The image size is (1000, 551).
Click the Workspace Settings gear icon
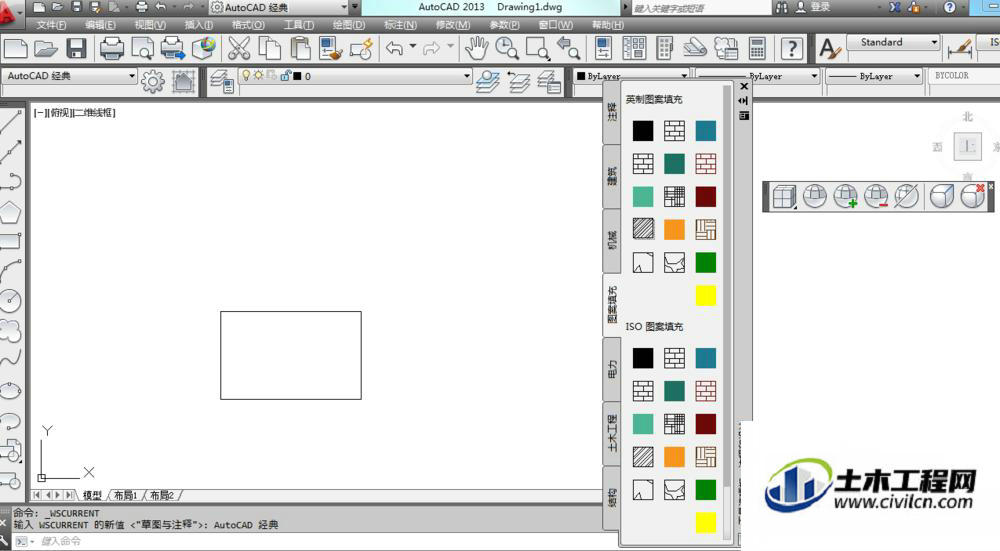point(152,81)
